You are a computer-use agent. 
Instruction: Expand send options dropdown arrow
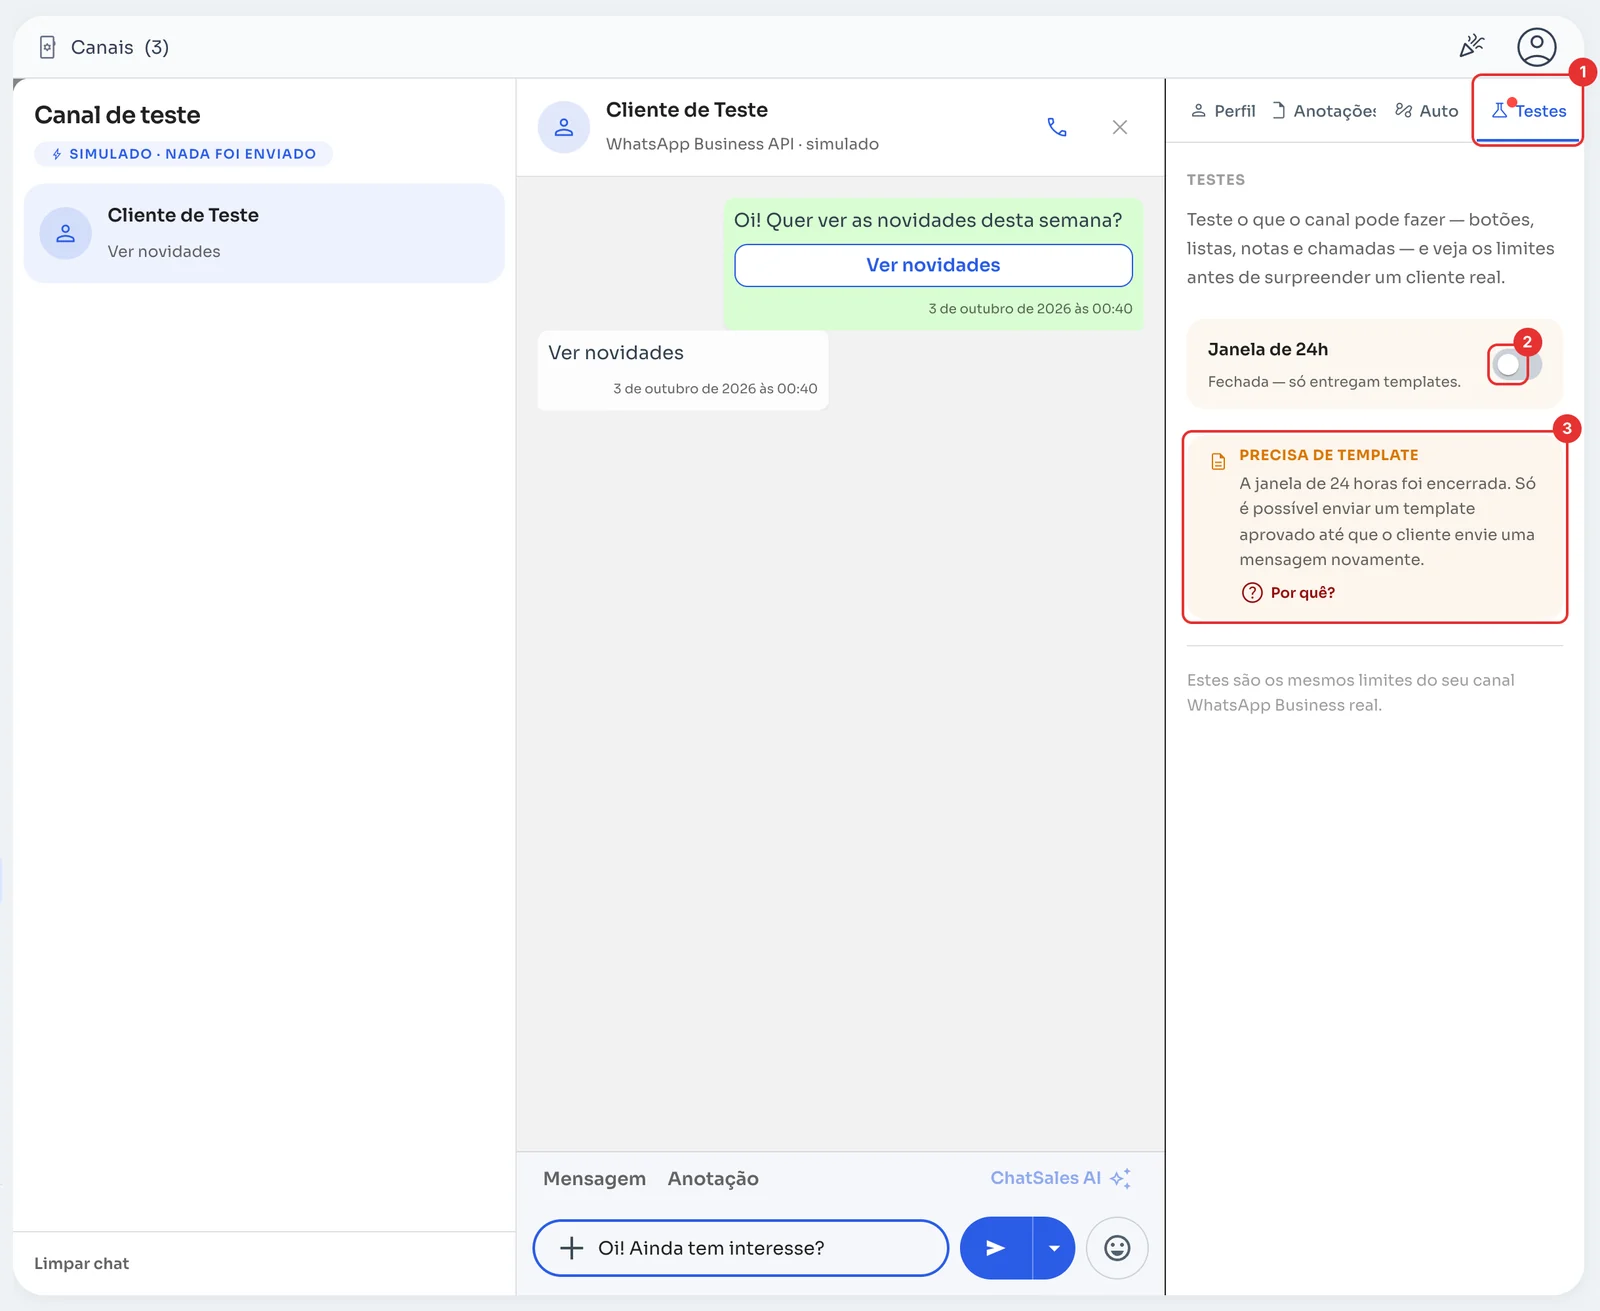[1054, 1248]
